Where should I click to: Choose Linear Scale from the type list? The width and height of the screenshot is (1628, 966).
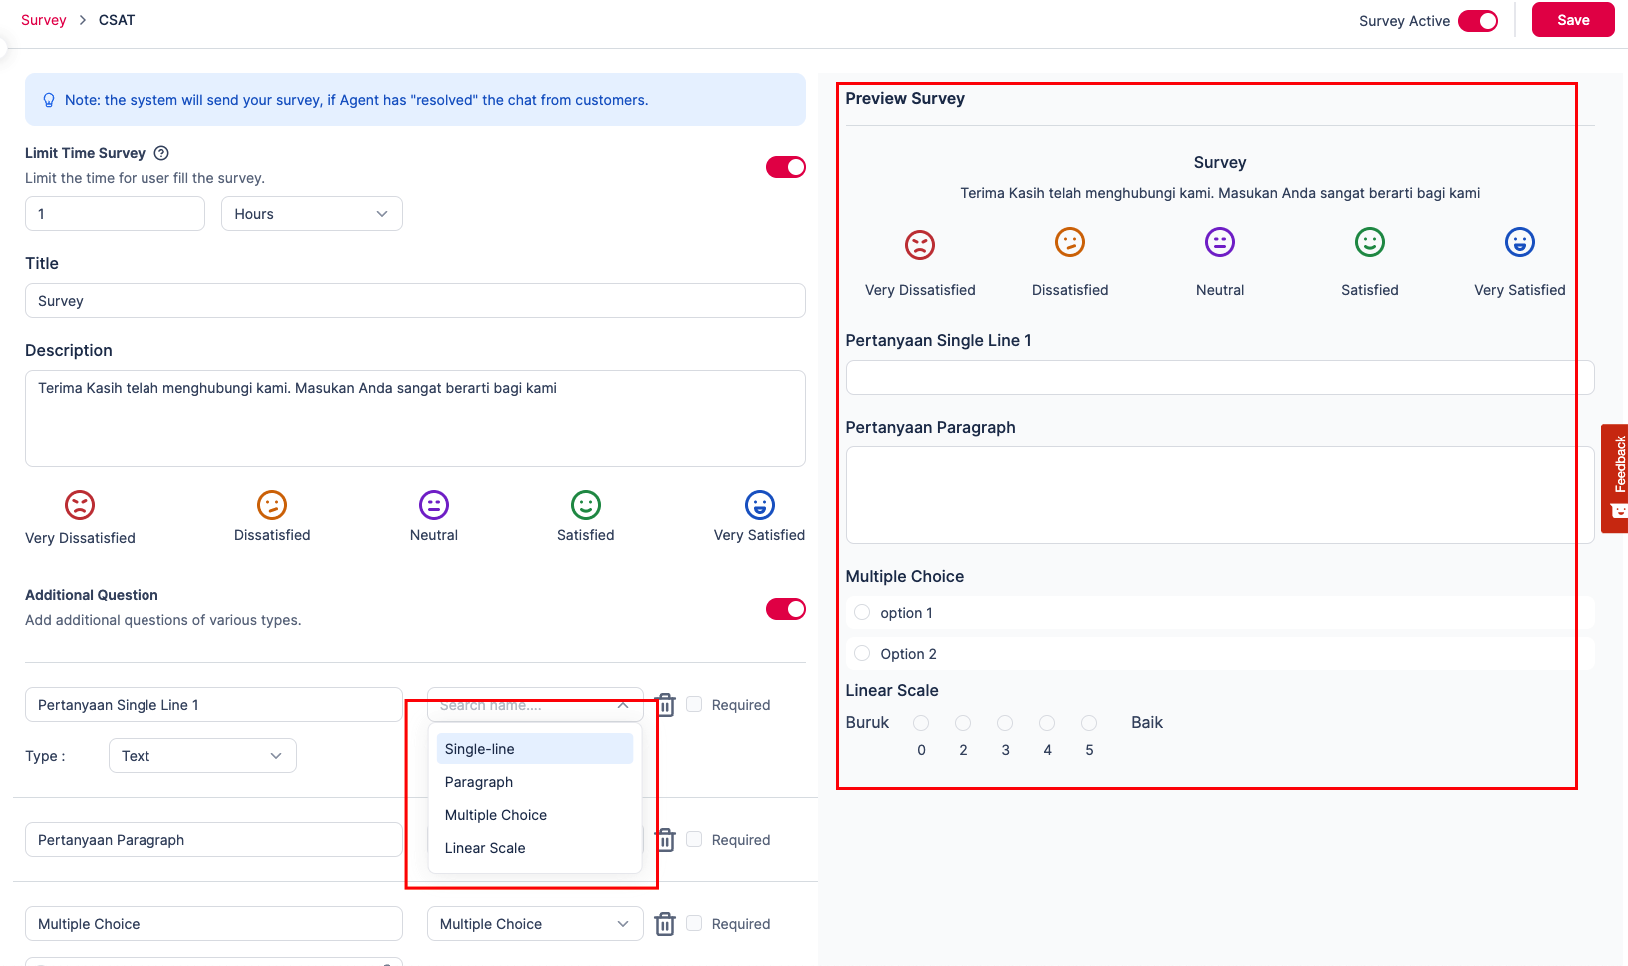coord(485,848)
